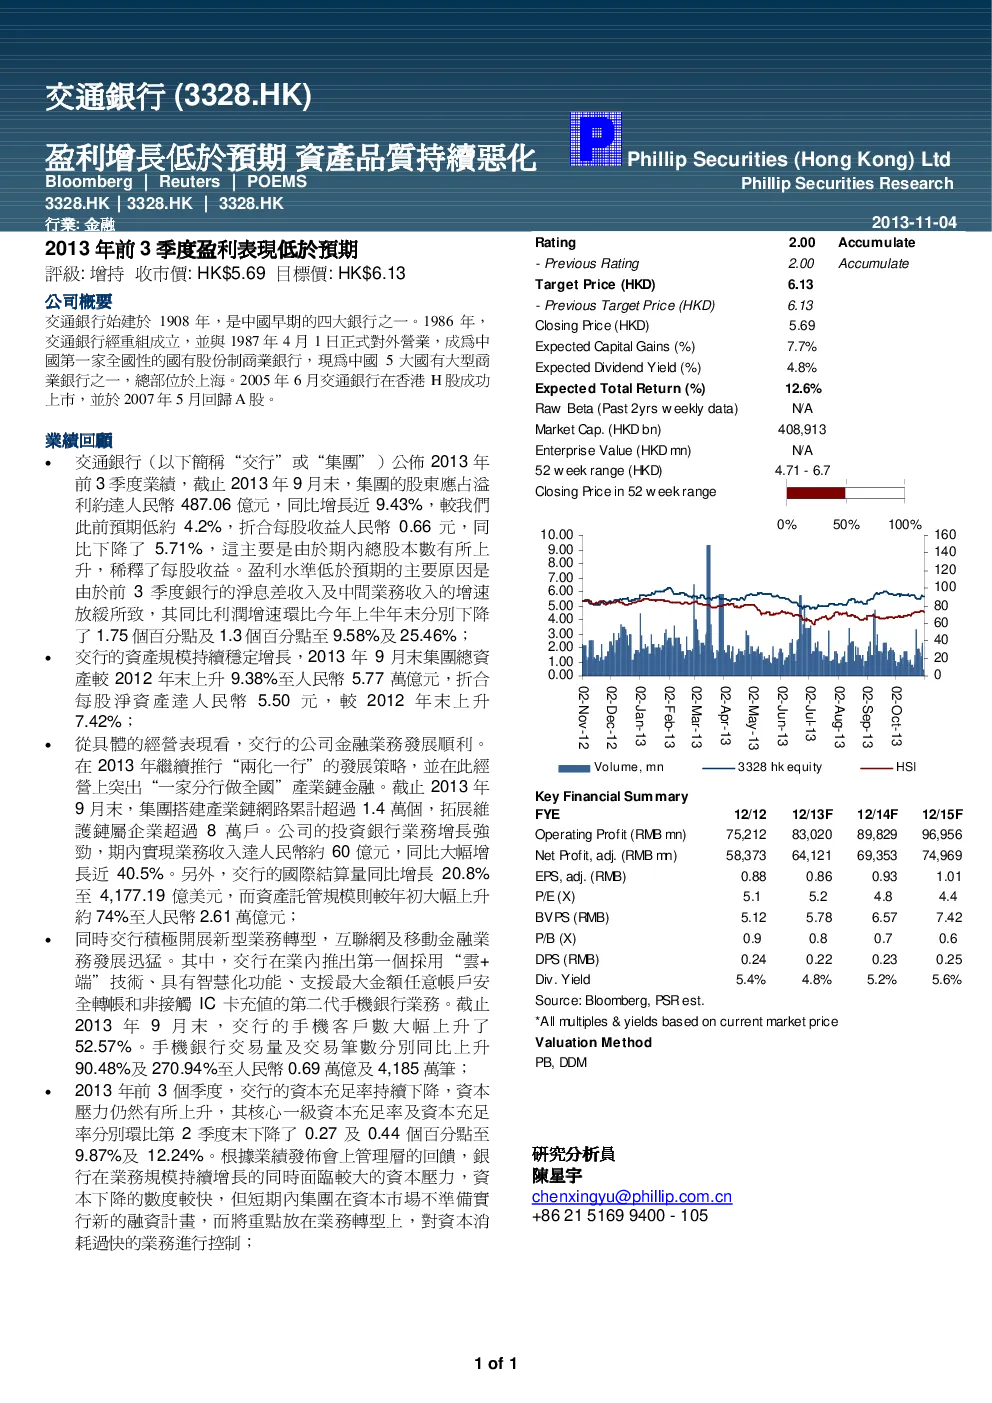This screenshot has width=992, height=1403.
Task: Click the 12/13F column header
Action: pos(813,814)
